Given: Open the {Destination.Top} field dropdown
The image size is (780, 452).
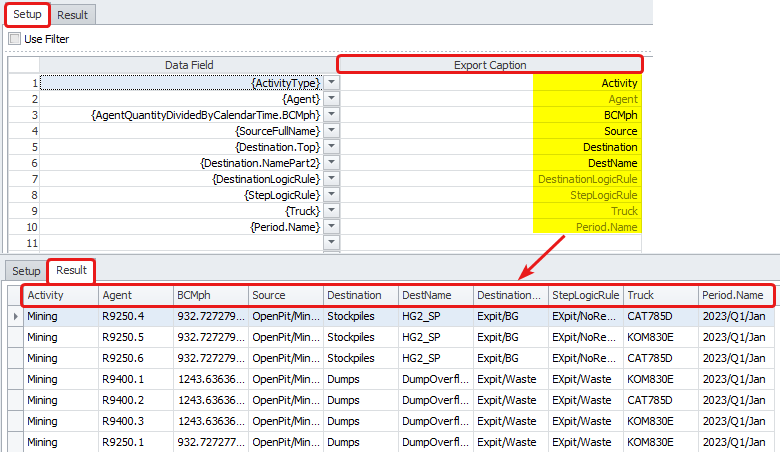Looking at the screenshot, I should coord(332,148).
